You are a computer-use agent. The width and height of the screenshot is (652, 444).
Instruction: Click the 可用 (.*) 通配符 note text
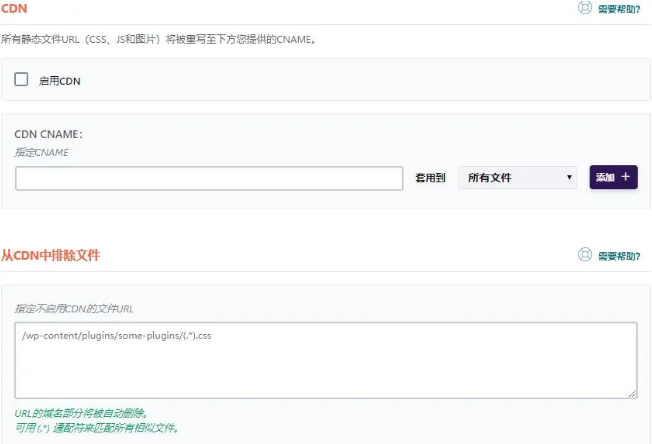pos(97,427)
